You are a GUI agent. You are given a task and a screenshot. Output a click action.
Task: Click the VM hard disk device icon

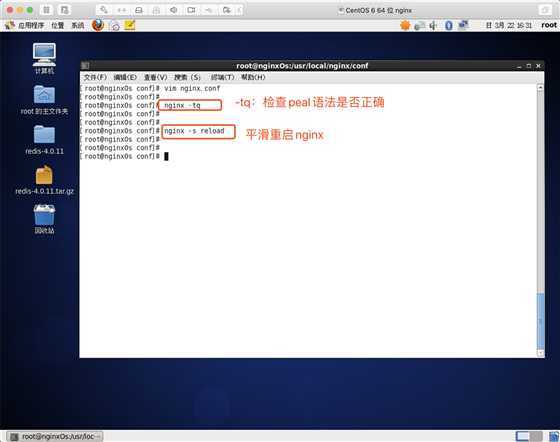point(139,10)
